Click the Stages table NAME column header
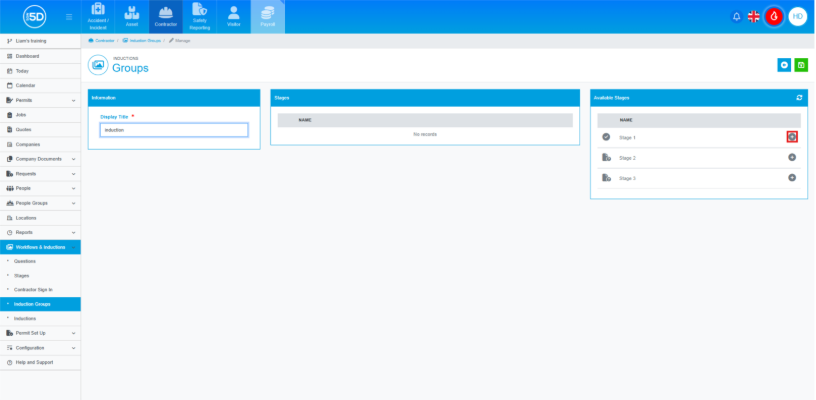Viewport: 816px width, 400px height. (x=304, y=120)
